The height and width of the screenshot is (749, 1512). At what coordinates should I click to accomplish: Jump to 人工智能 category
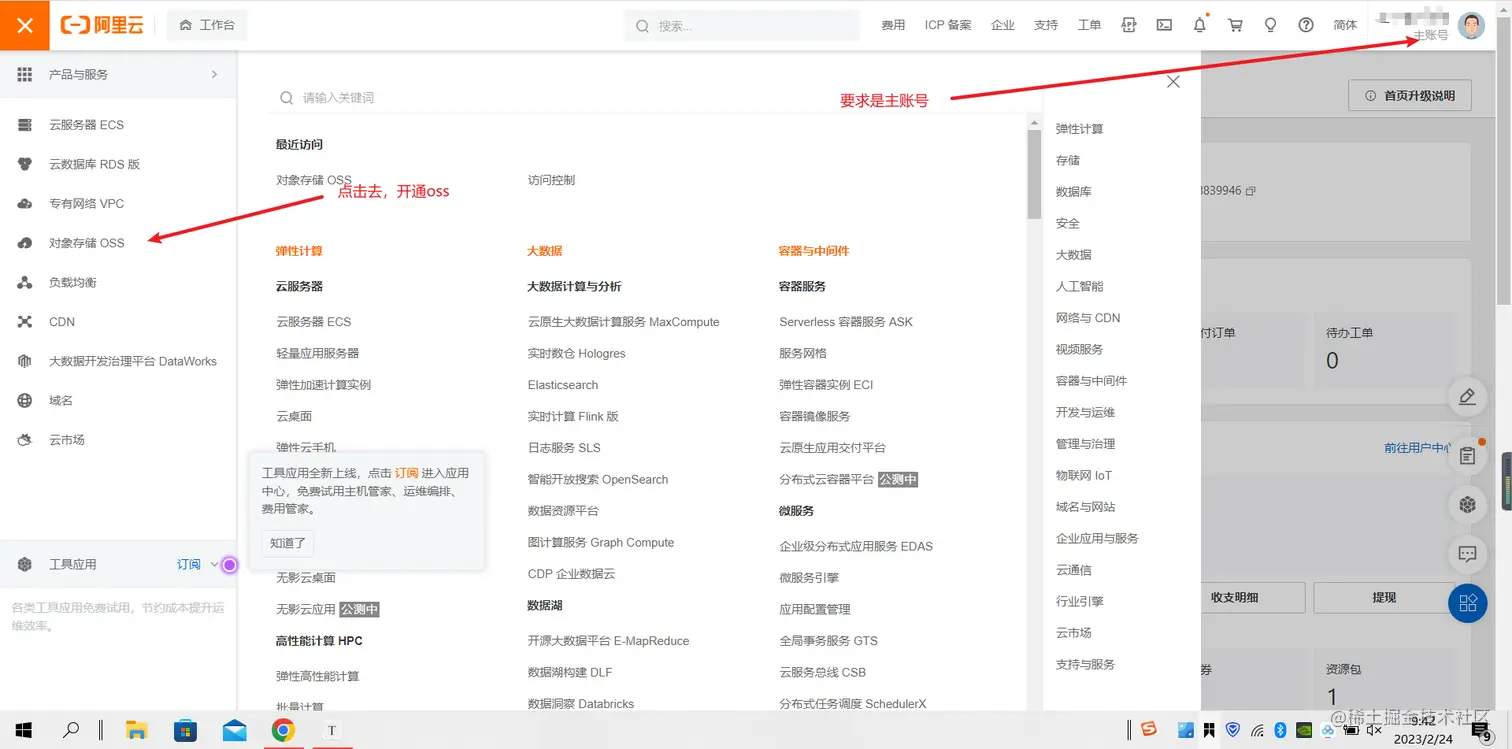click(x=1080, y=286)
